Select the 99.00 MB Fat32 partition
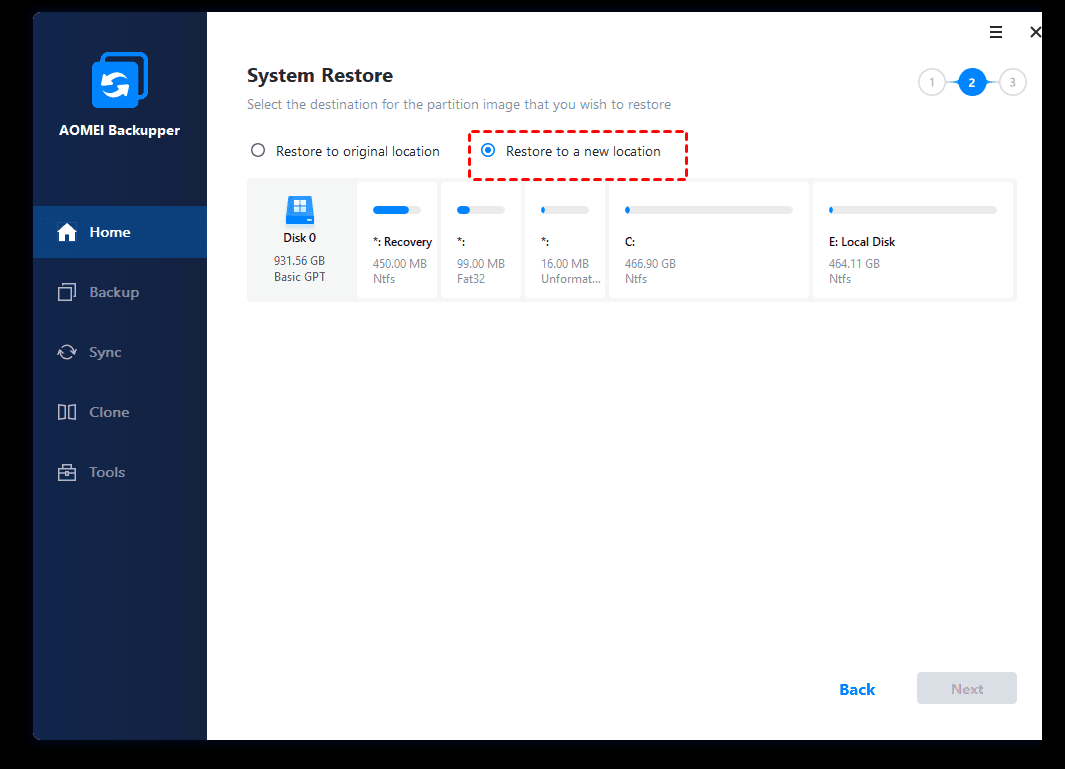1065x769 pixels. point(481,240)
